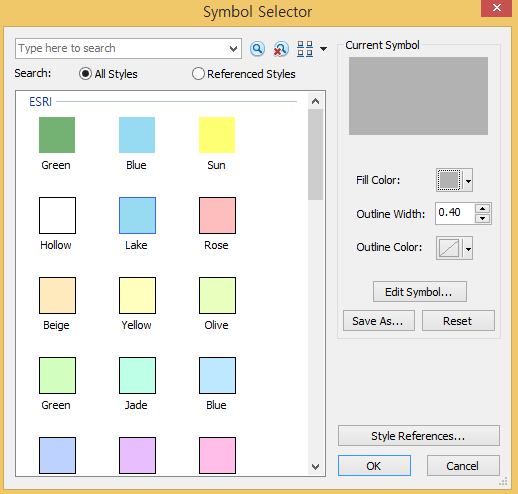
Task: Choose the Lake symbol
Action: coord(137,215)
